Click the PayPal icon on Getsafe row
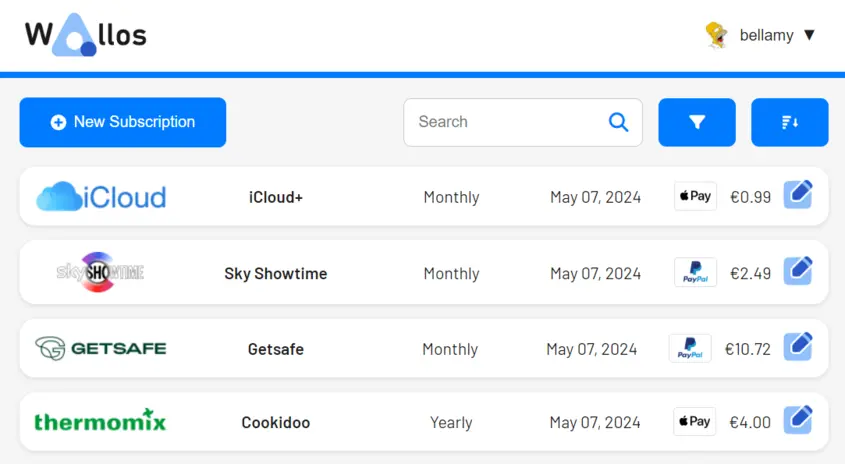Image resolution: width=845 pixels, height=464 pixels. pyautogui.click(x=690, y=349)
